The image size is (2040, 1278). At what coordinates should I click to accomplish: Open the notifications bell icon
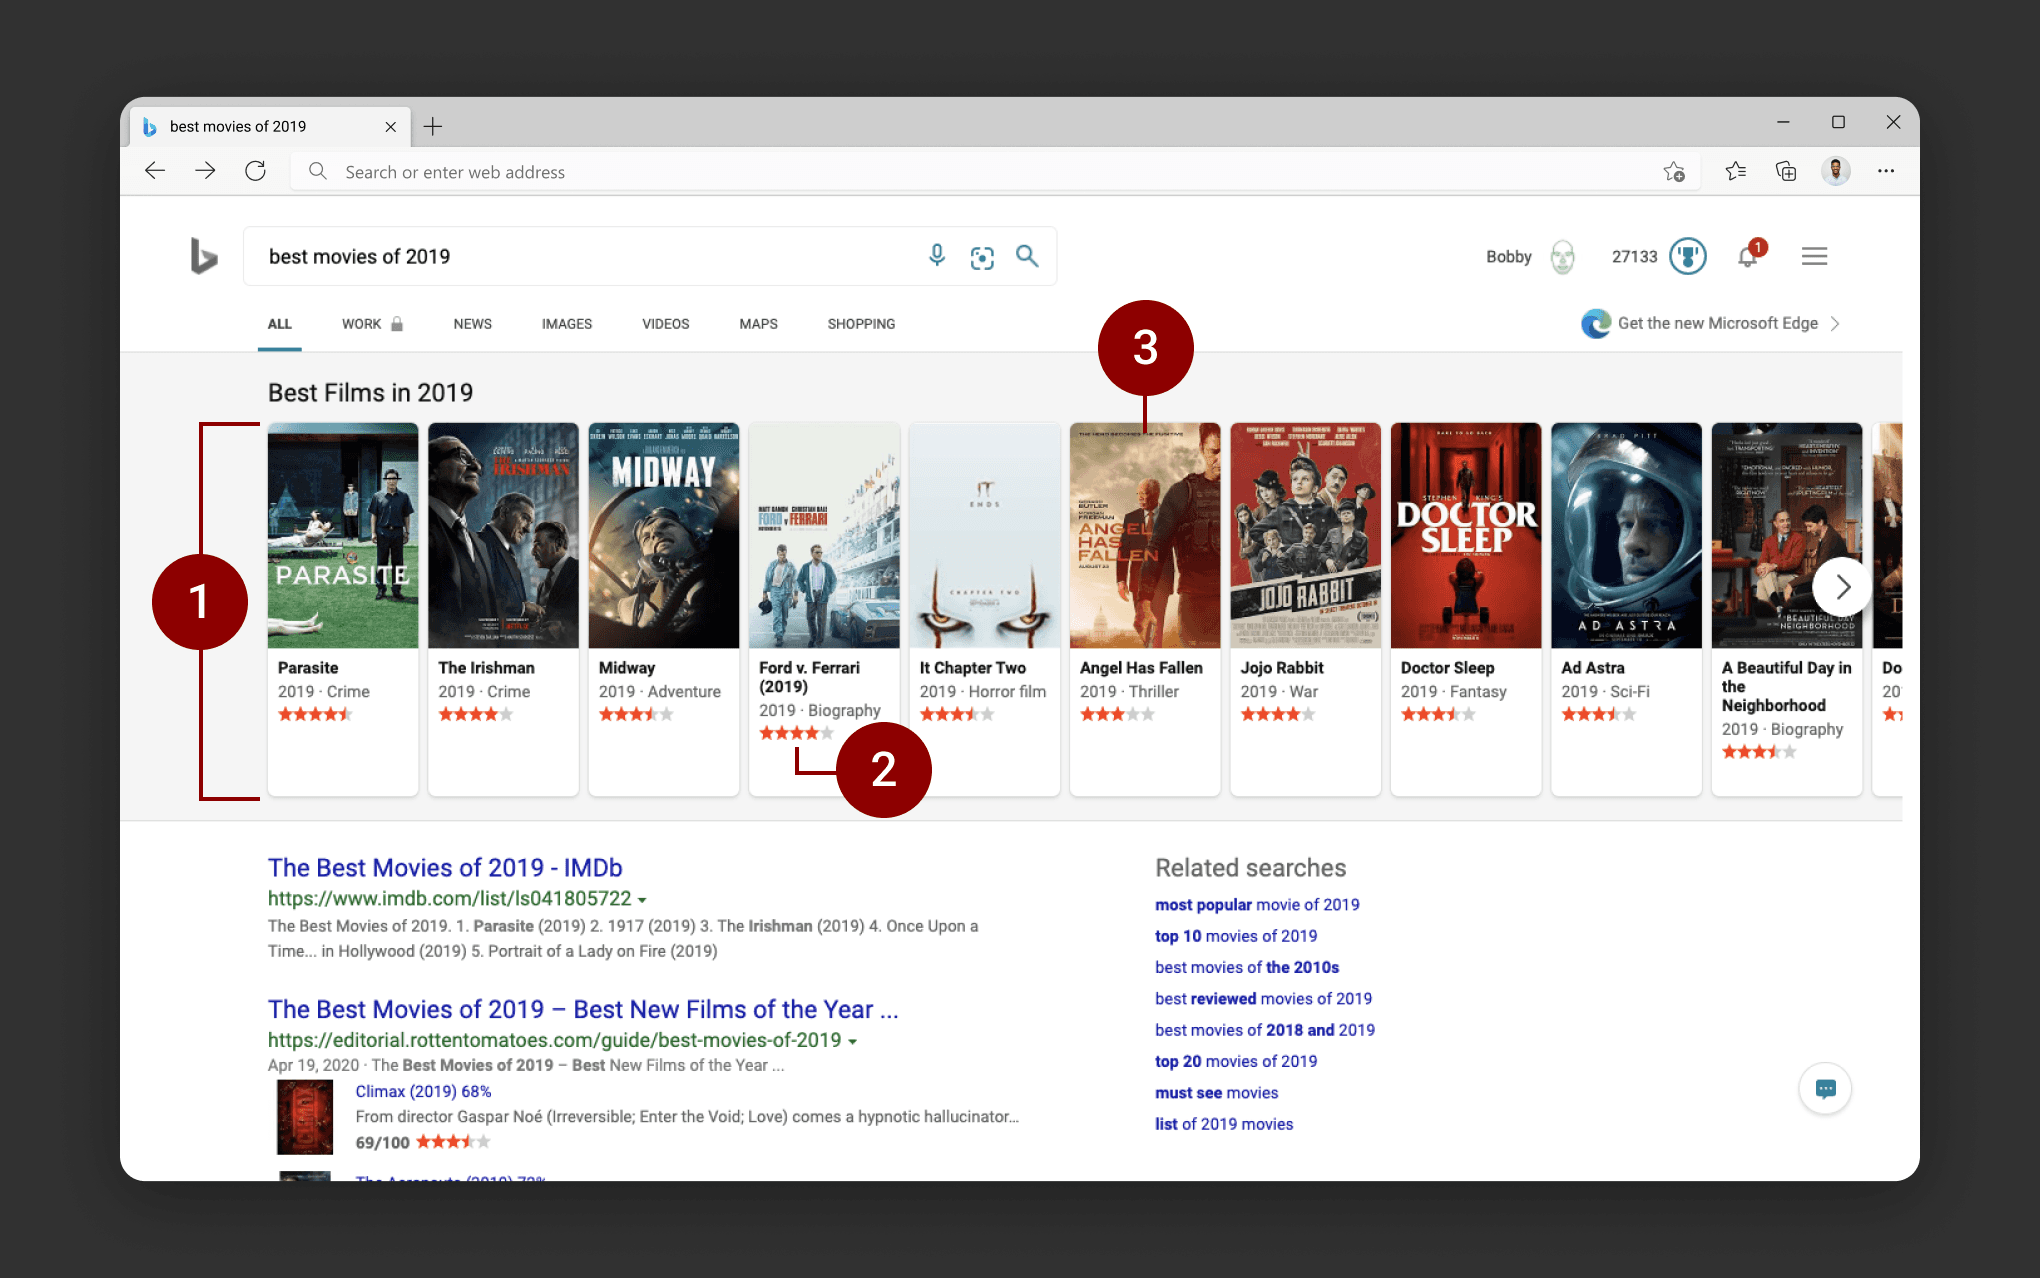1747,256
